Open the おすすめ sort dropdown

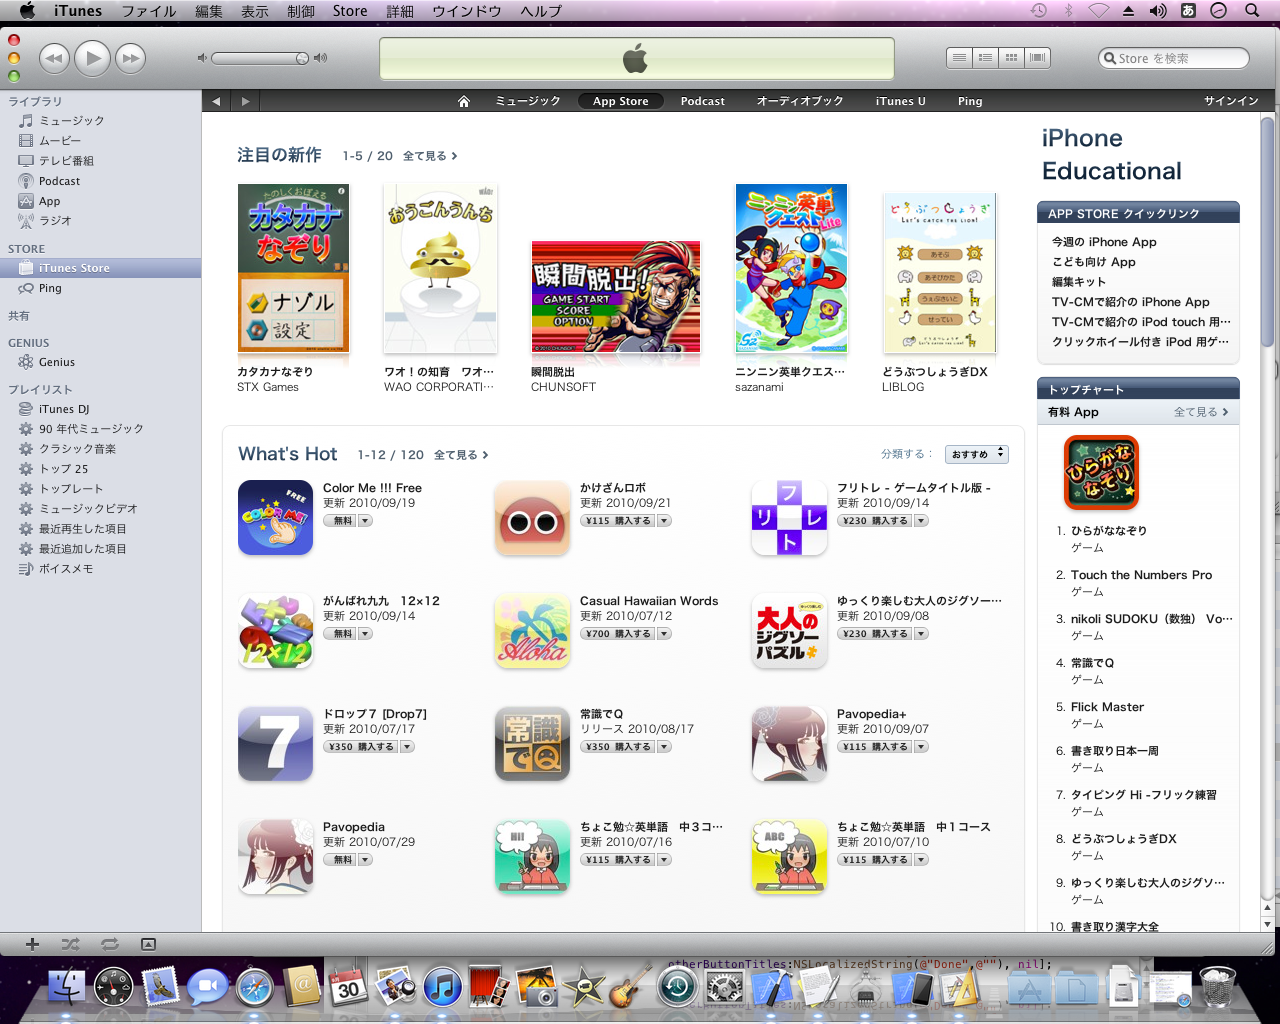(x=977, y=454)
